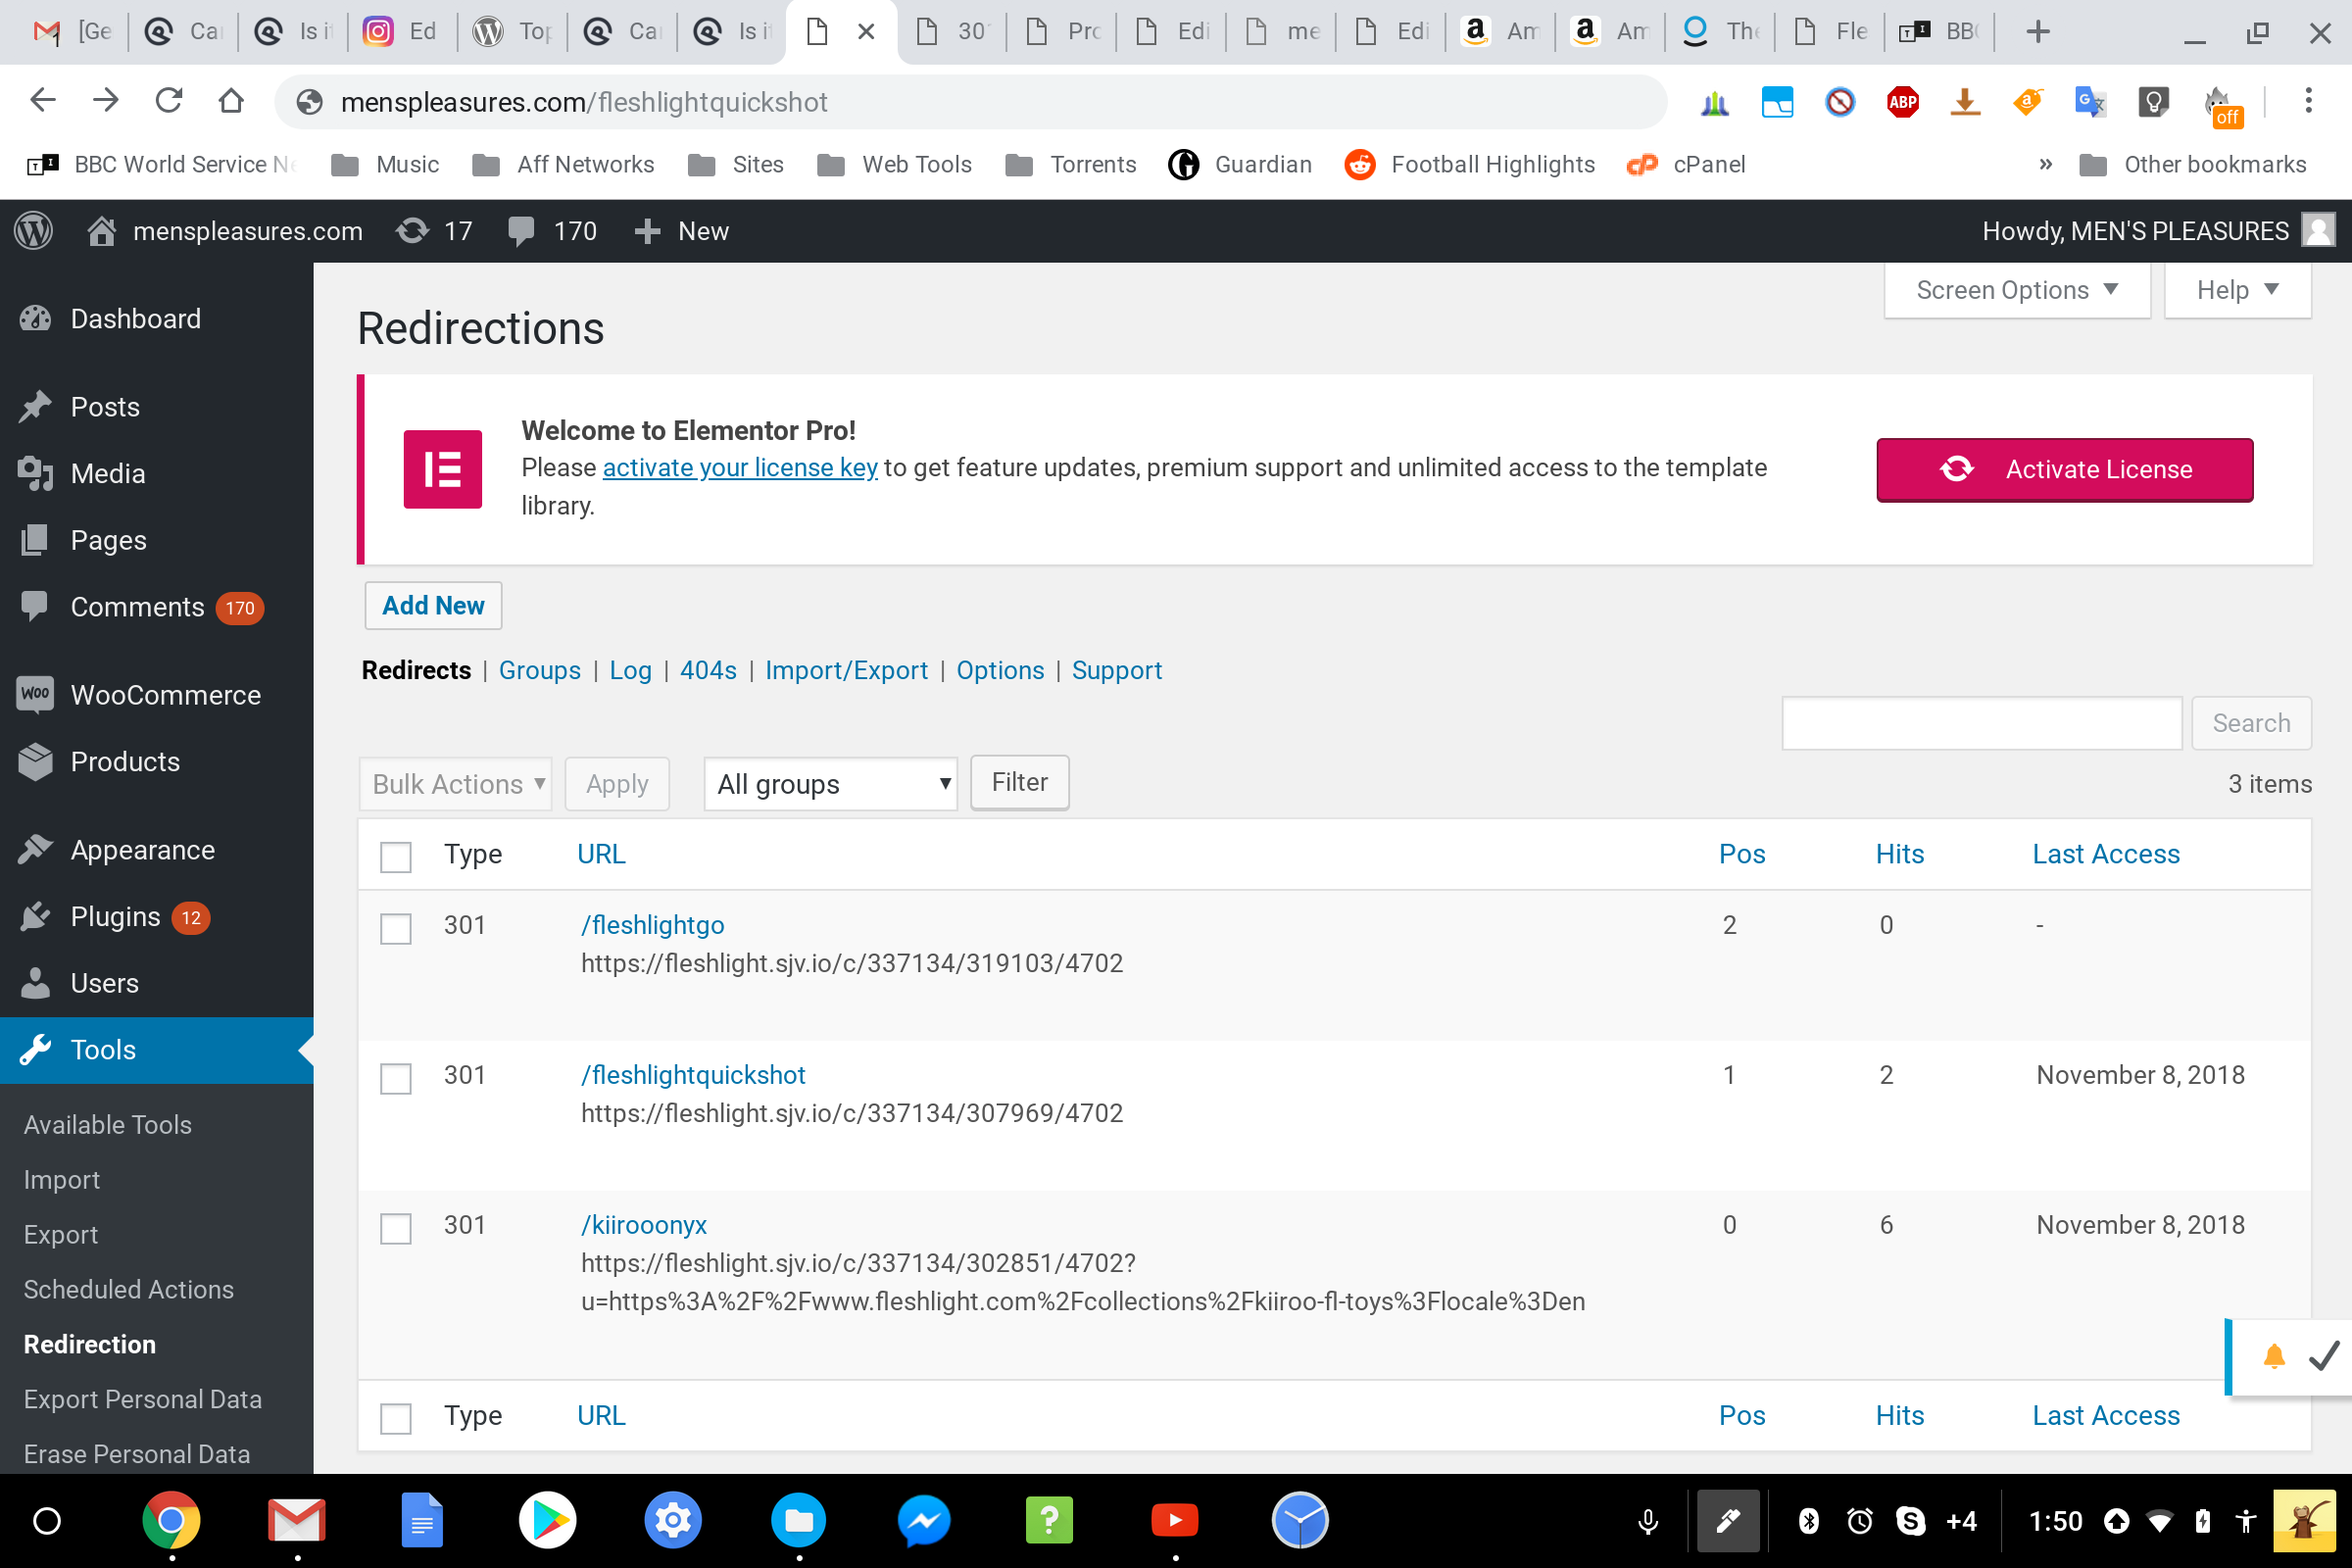Screen dimensions: 2352x1568
Task: Go back with the browser back arrow
Action: [43, 101]
